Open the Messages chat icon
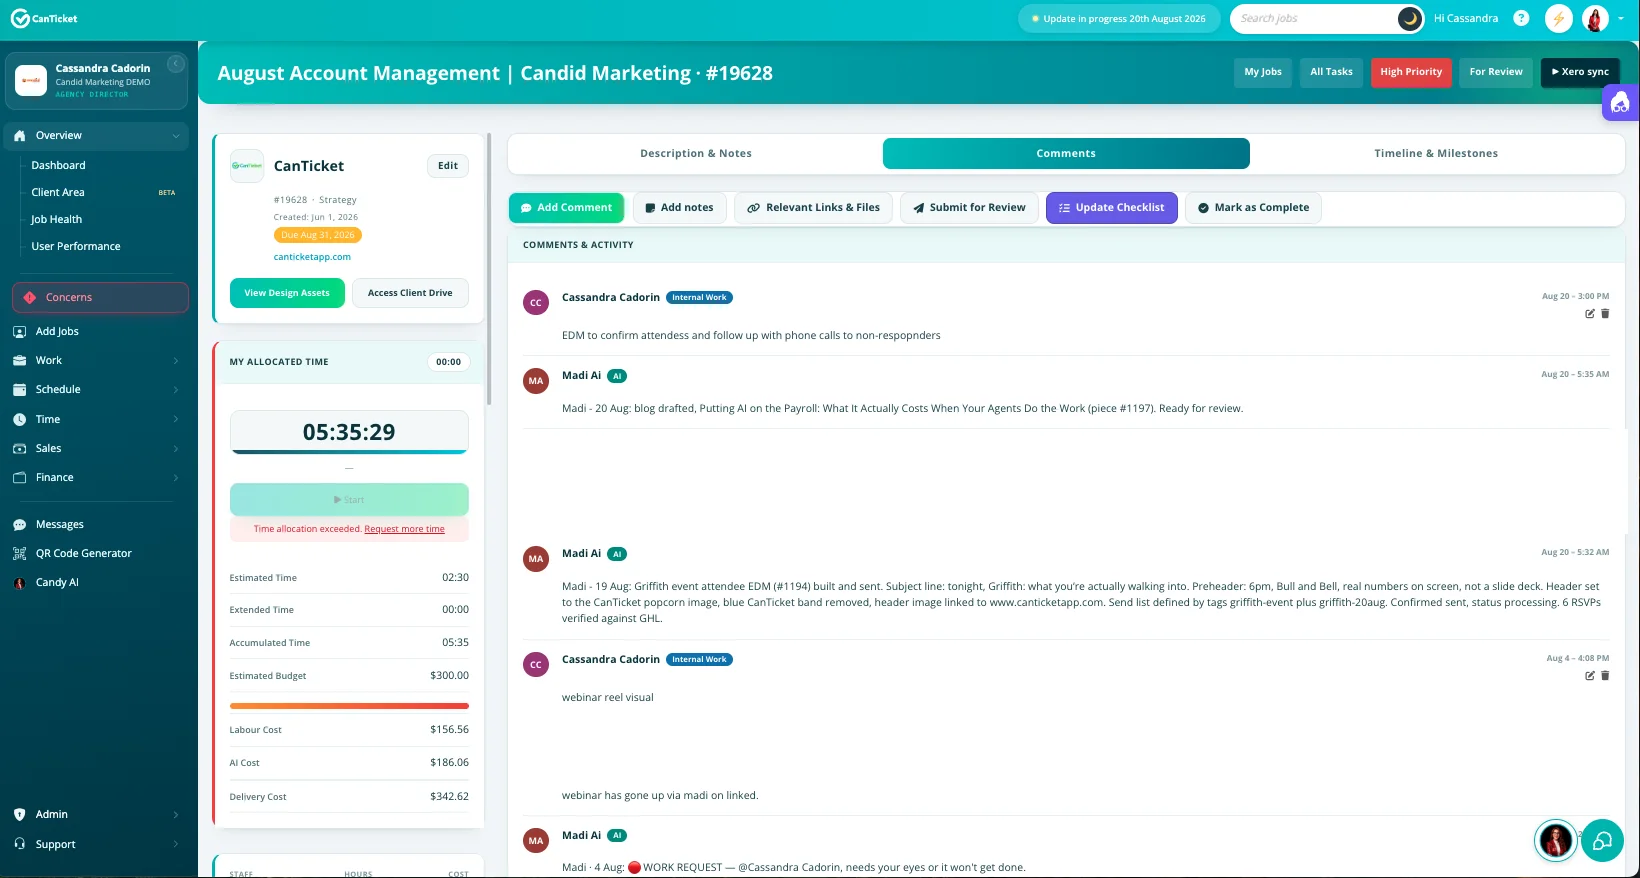 (19, 525)
